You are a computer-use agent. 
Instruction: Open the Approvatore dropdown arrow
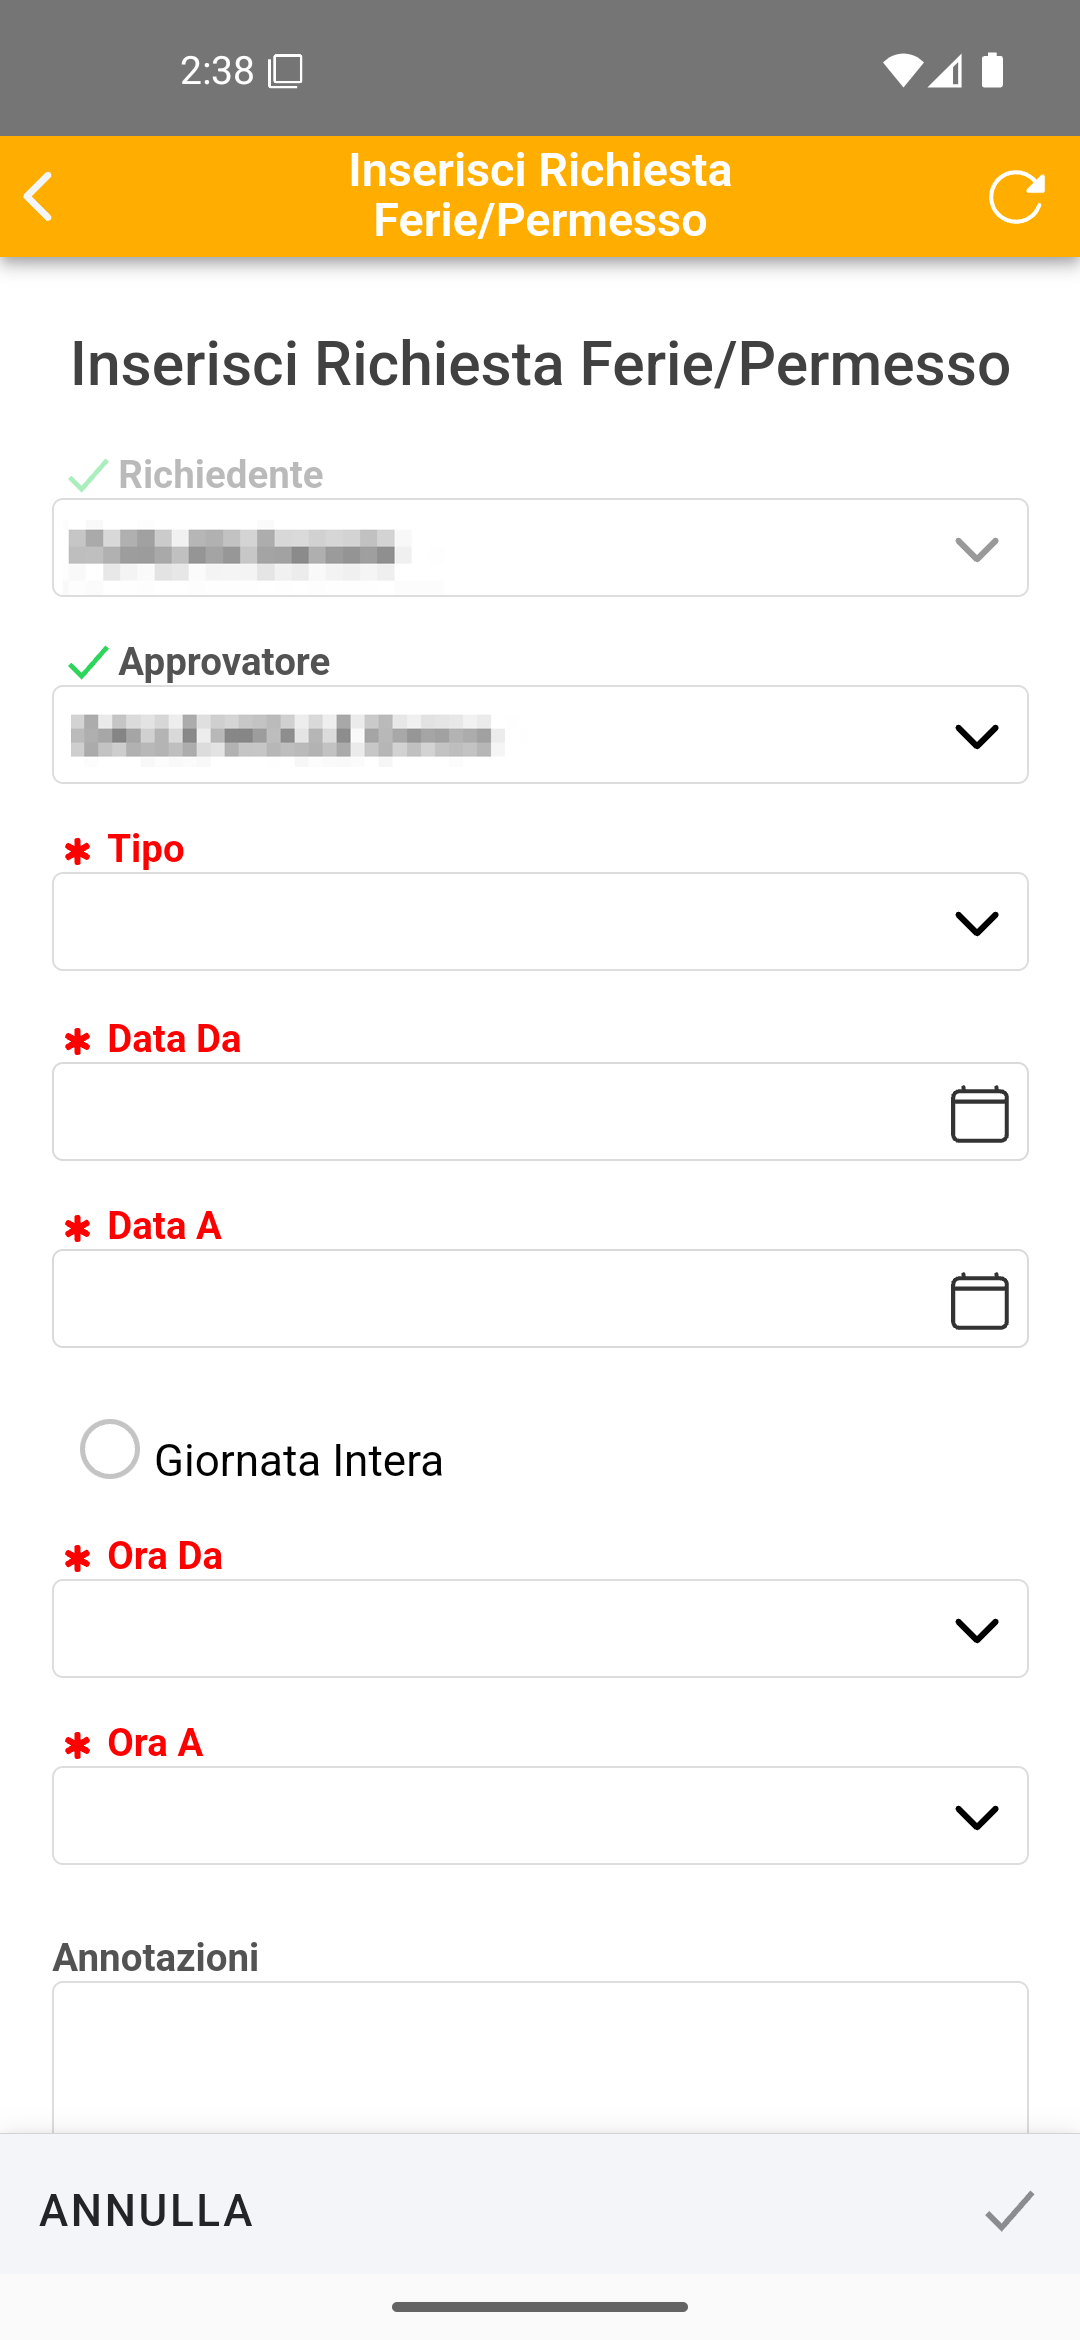coord(976,736)
